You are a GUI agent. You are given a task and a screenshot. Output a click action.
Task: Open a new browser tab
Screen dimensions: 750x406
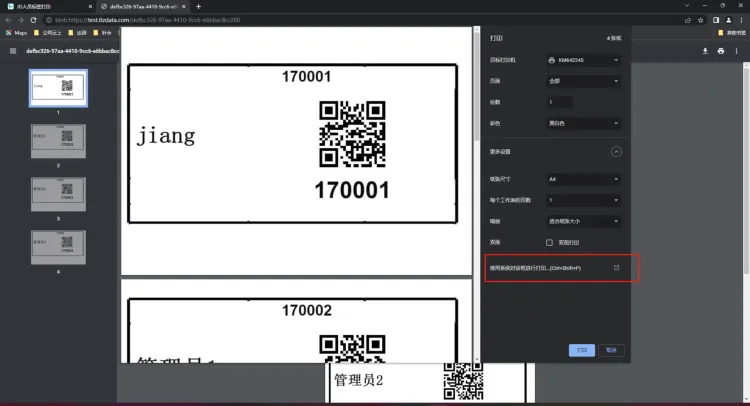pyautogui.click(x=199, y=7)
